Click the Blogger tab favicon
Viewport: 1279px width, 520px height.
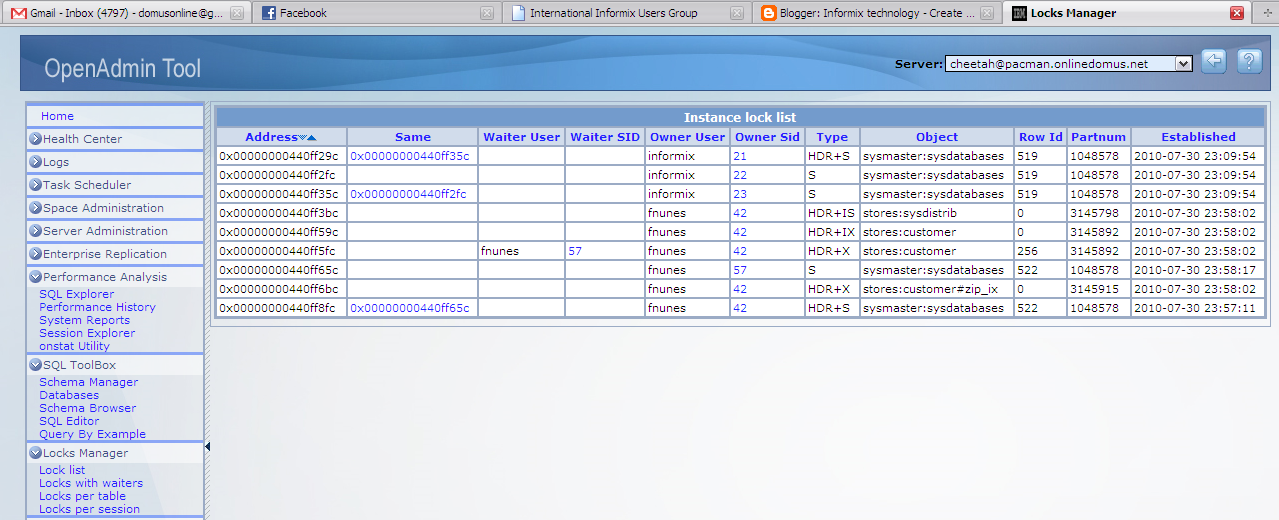(x=768, y=13)
